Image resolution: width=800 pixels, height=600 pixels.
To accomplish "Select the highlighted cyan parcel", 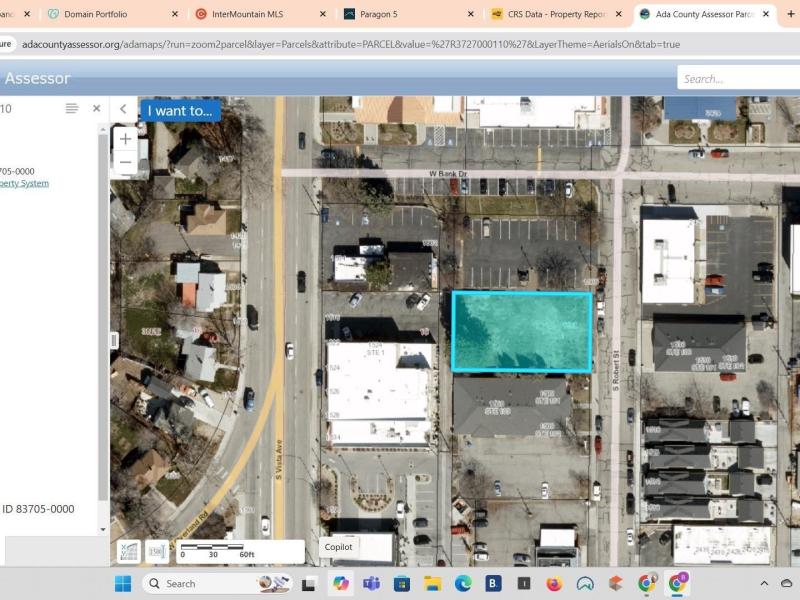I will pyautogui.click(x=521, y=332).
